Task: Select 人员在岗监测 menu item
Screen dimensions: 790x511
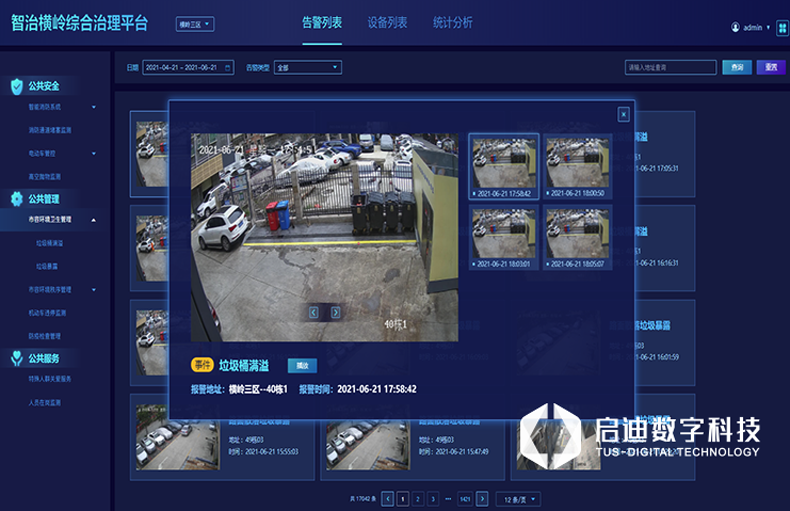Action: click(x=44, y=403)
